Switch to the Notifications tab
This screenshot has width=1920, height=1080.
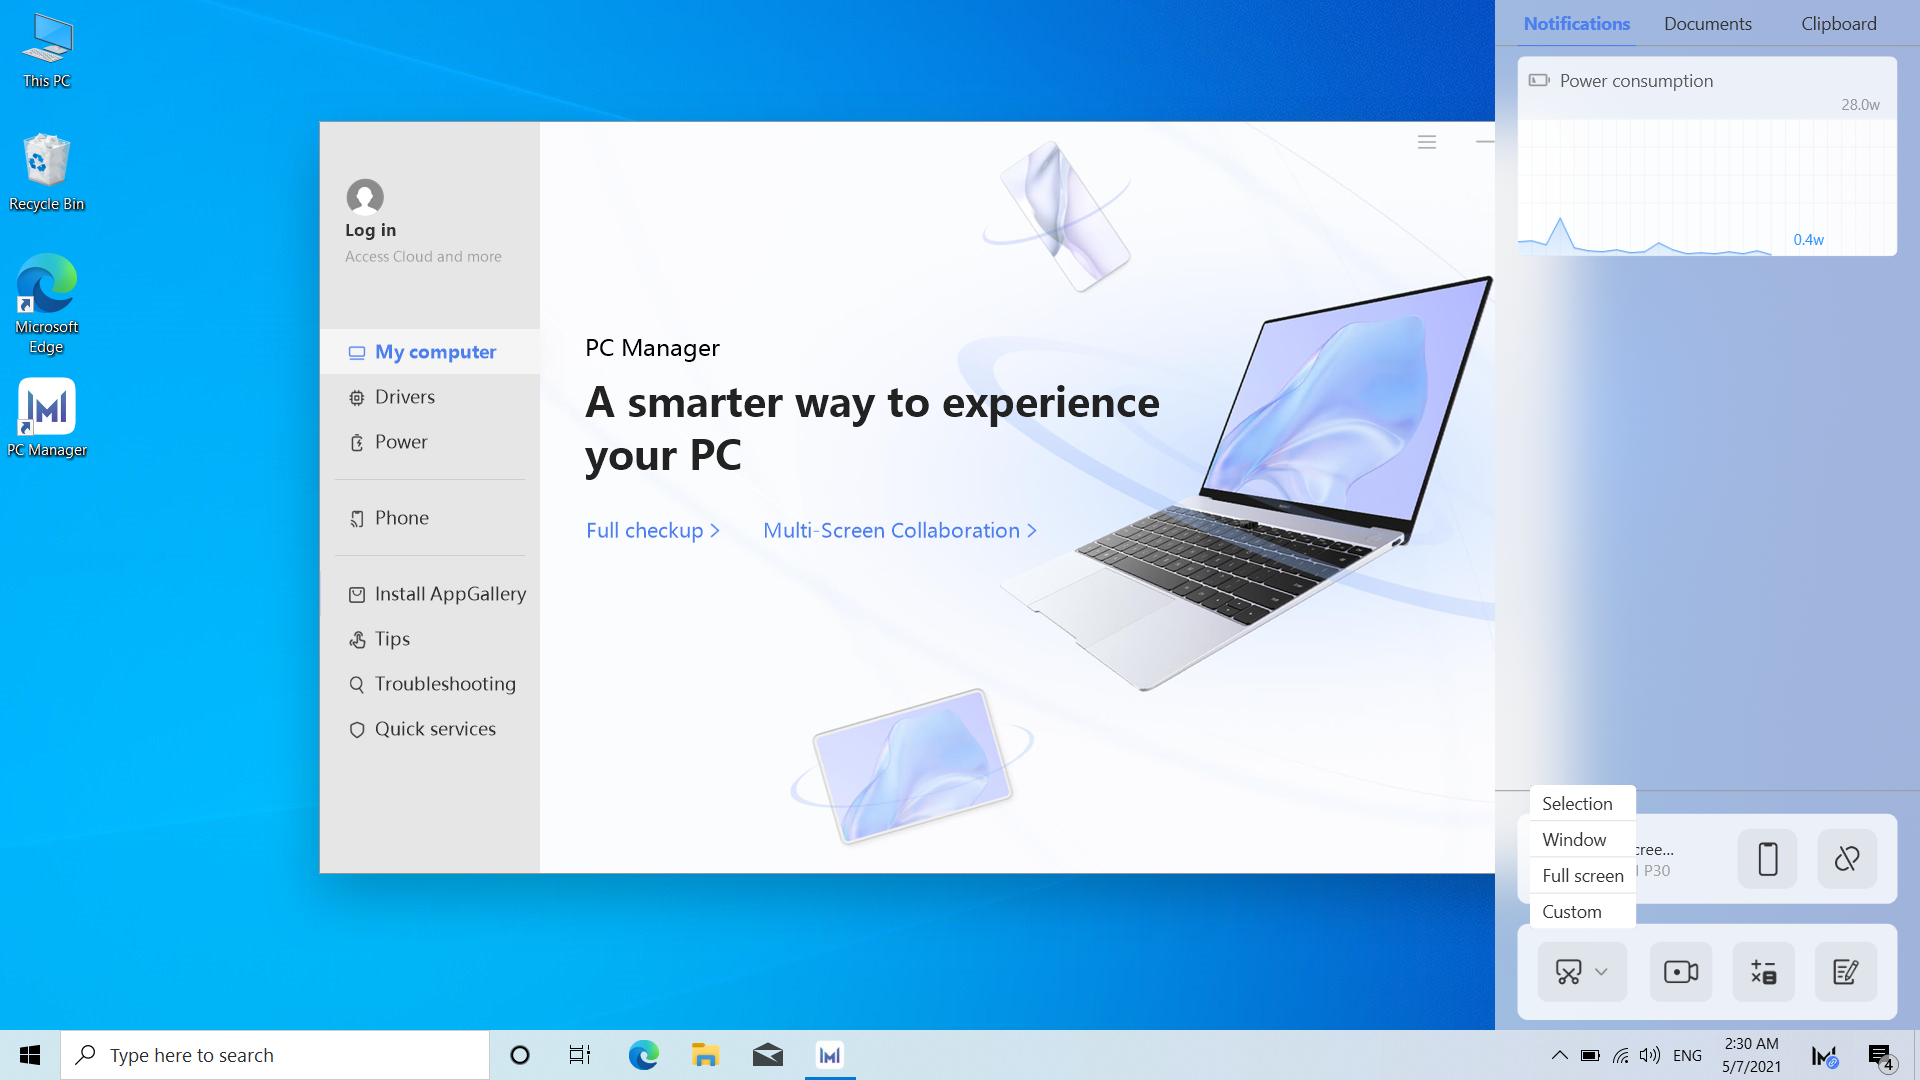coord(1577,24)
